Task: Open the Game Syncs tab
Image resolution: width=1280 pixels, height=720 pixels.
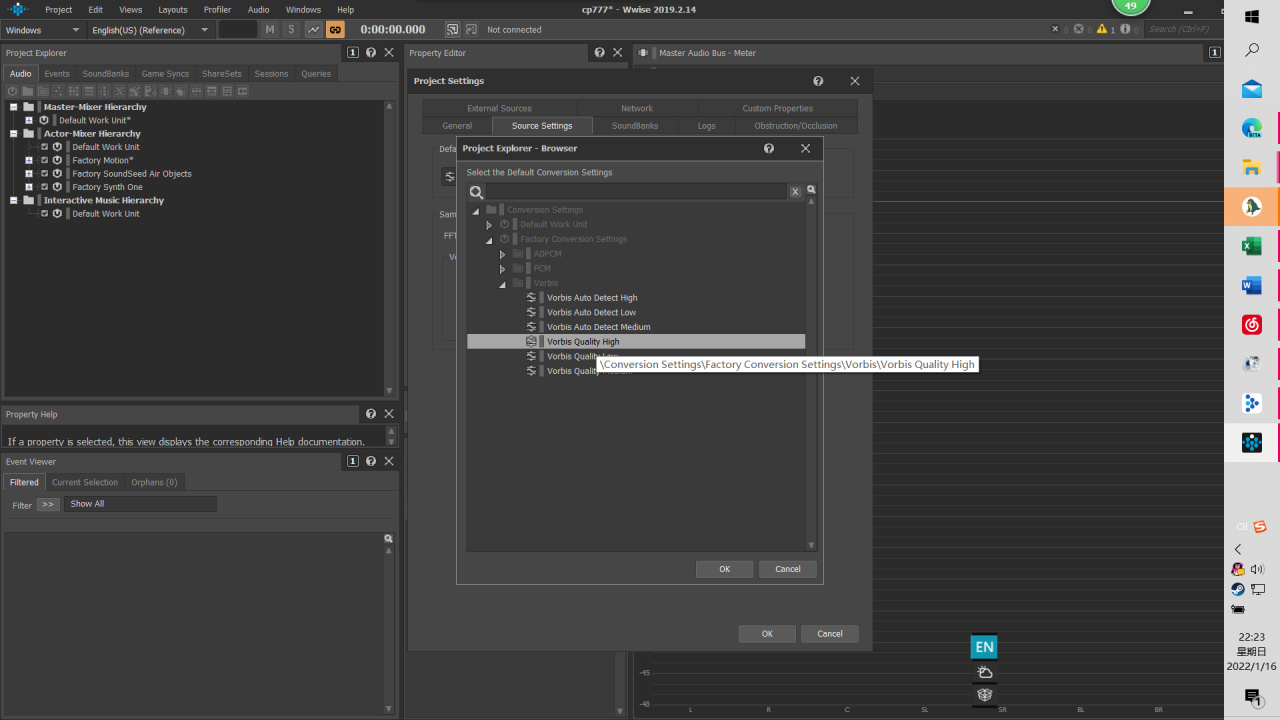Action: pos(165,74)
